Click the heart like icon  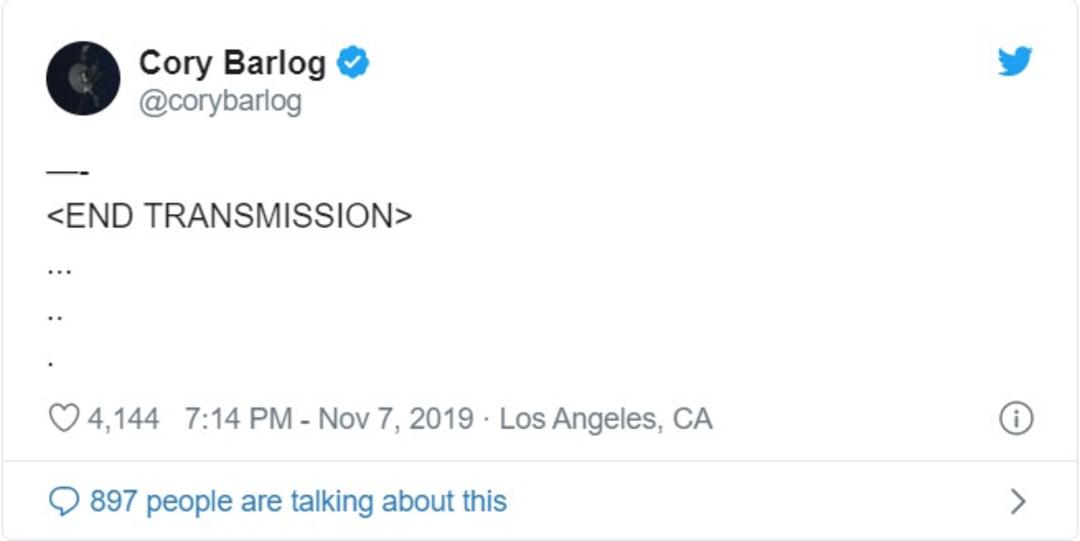[x=64, y=418]
